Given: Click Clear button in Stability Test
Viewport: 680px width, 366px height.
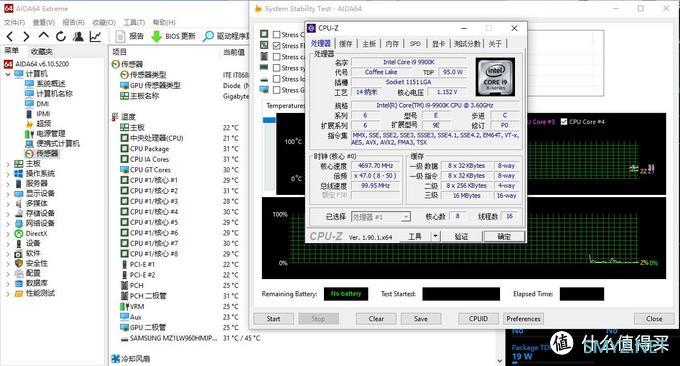Looking at the screenshot, I should [376, 319].
